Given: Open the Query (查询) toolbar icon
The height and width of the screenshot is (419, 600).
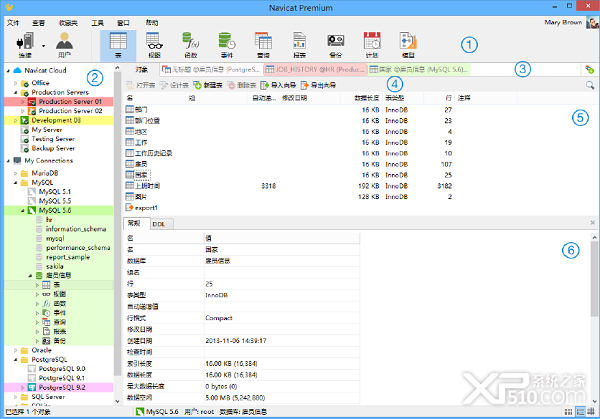Looking at the screenshot, I should click(263, 45).
